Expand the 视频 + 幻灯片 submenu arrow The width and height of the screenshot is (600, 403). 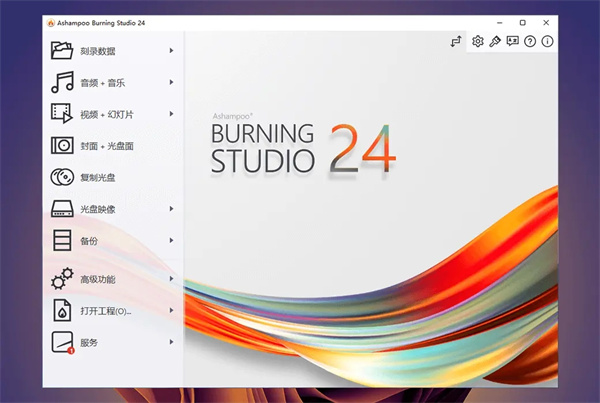(171, 114)
